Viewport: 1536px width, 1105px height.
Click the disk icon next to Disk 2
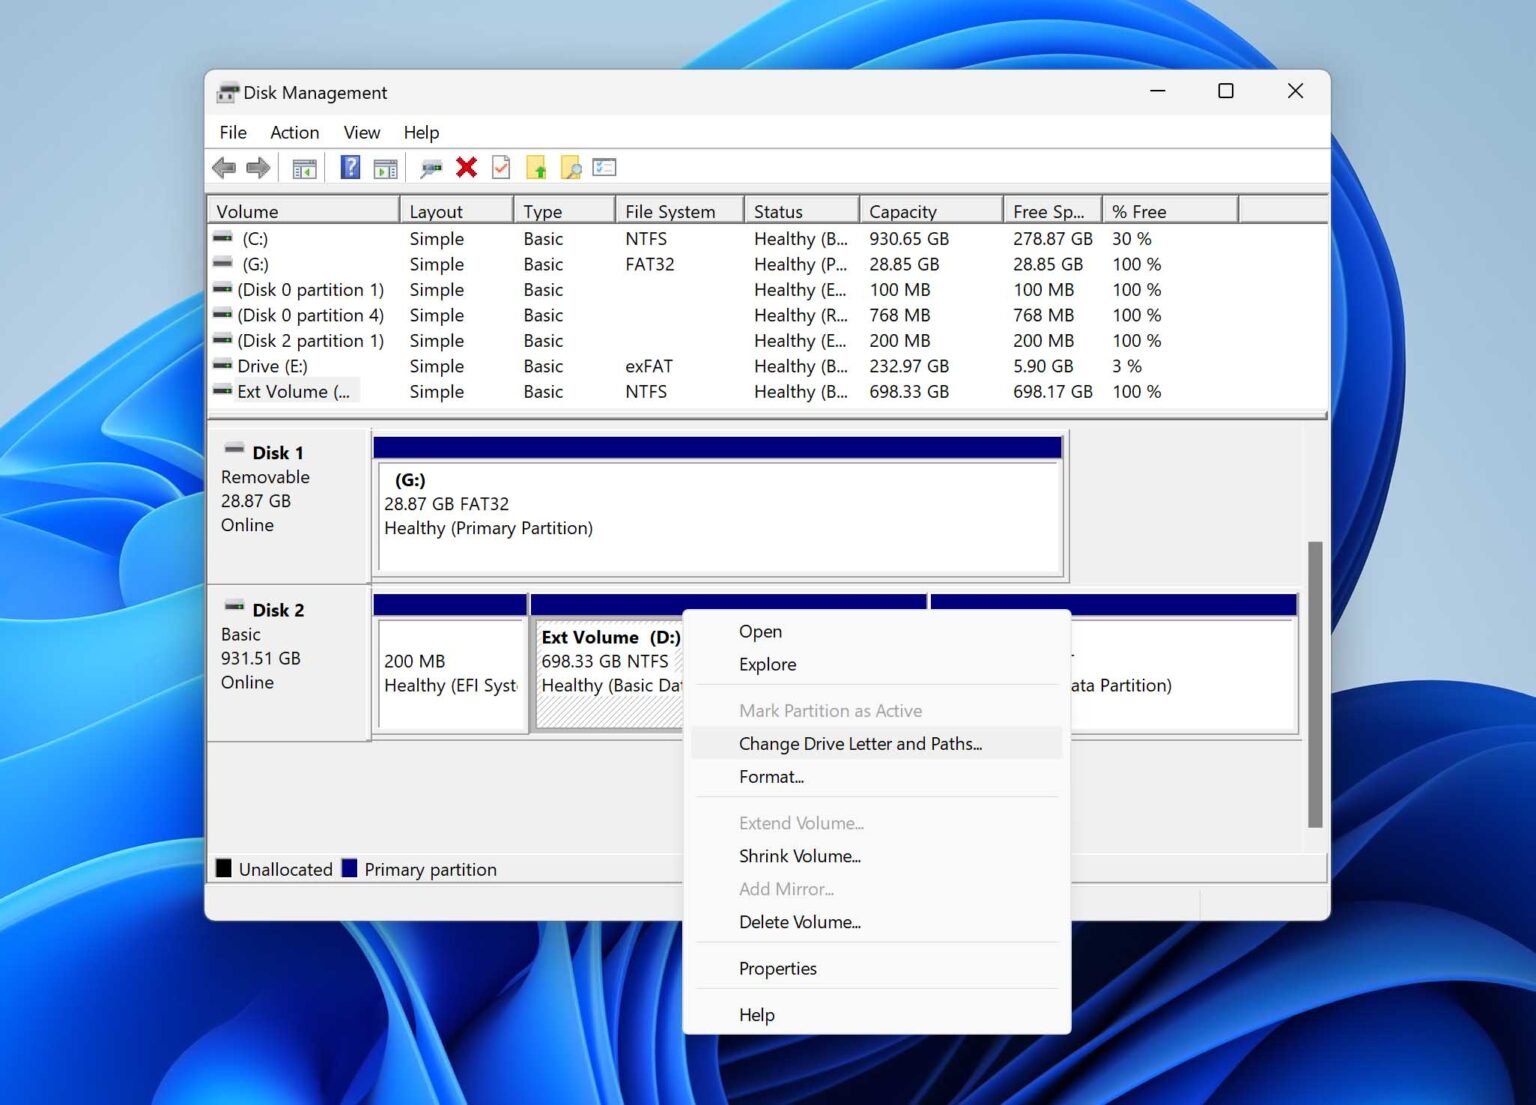click(234, 607)
